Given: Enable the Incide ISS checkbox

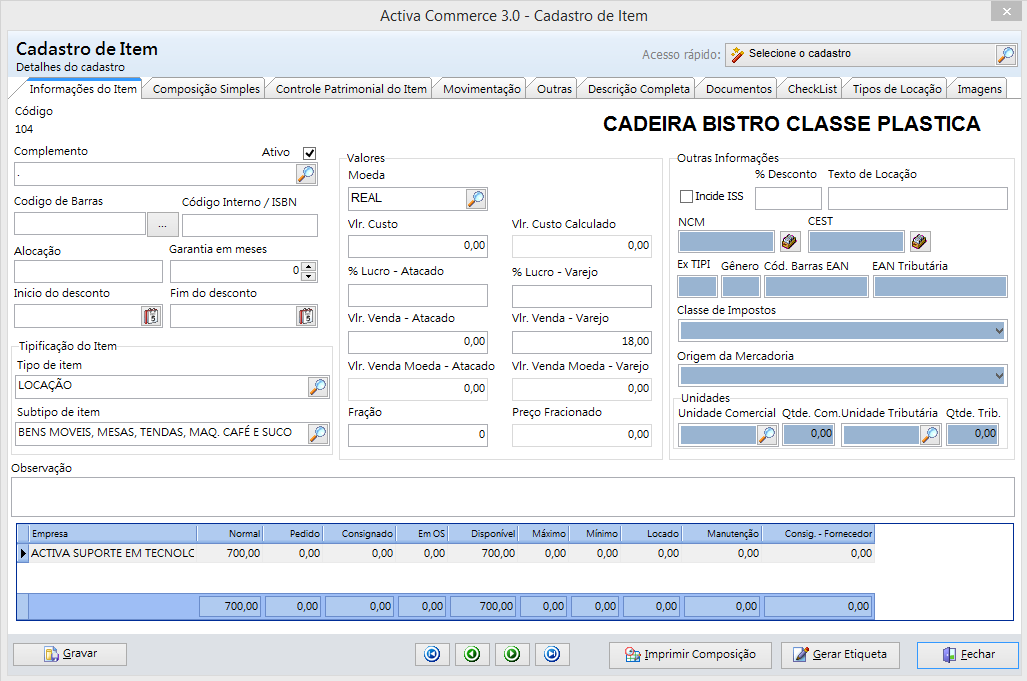Looking at the screenshot, I should [686, 197].
